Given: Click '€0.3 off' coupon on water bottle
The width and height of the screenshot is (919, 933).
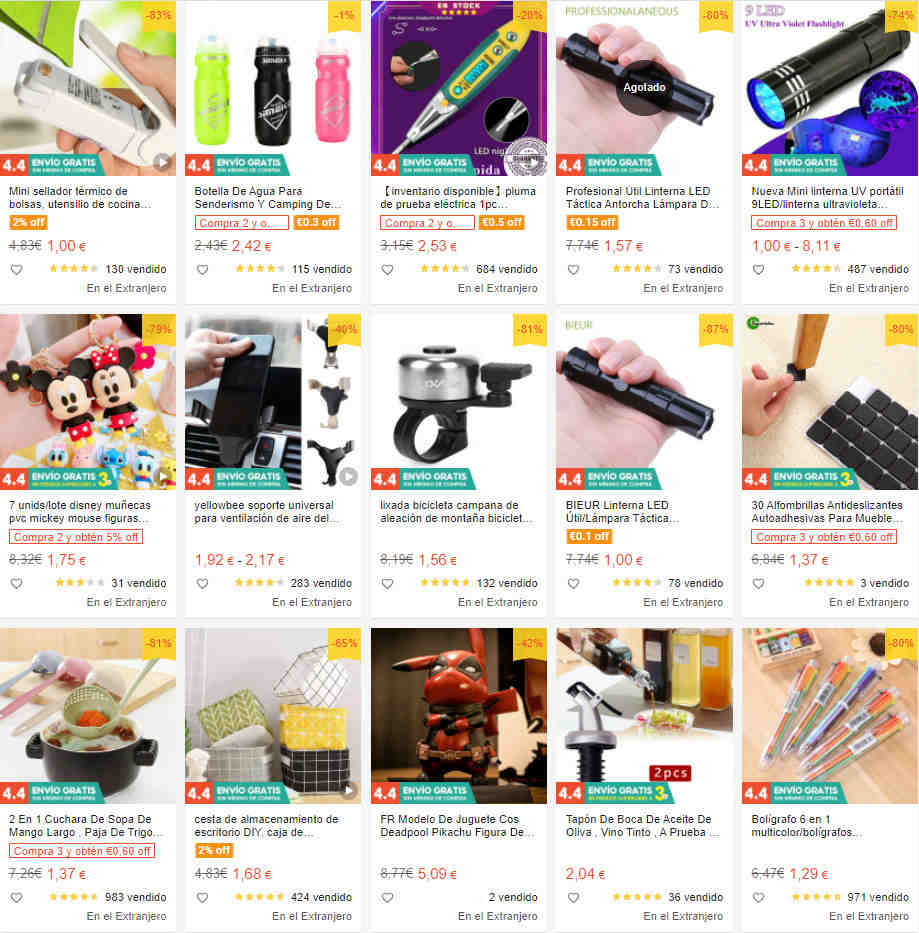Looking at the screenshot, I should tap(316, 223).
